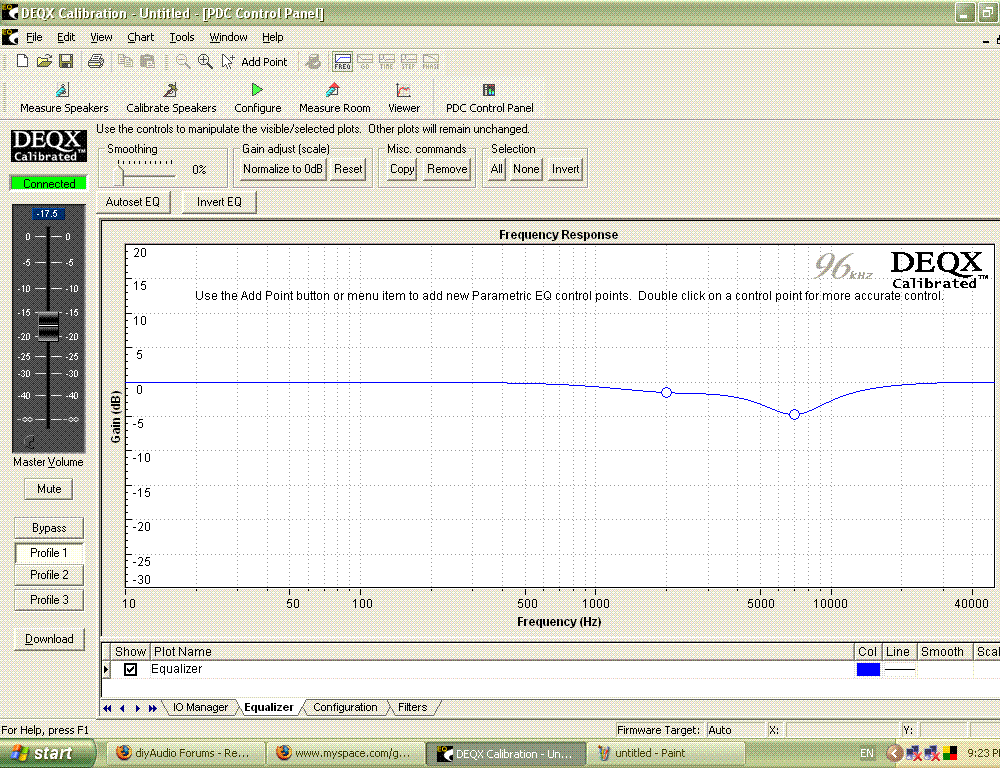Image resolution: width=1000 pixels, height=768 pixels.
Task: Open the Chart menu
Action: click(x=140, y=37)
